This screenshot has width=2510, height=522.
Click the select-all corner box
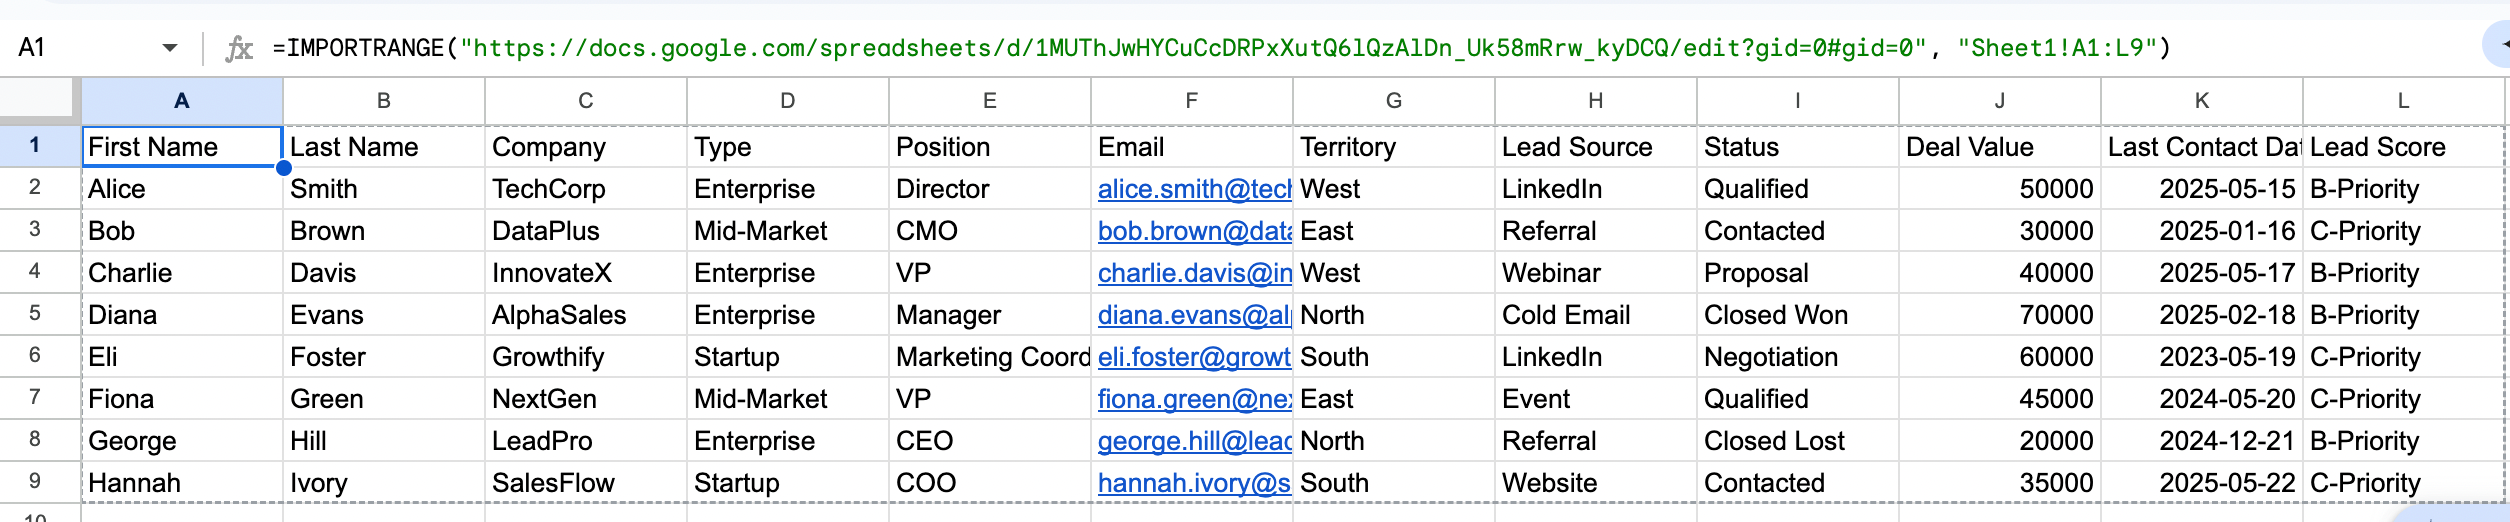(x=38, y=100)
